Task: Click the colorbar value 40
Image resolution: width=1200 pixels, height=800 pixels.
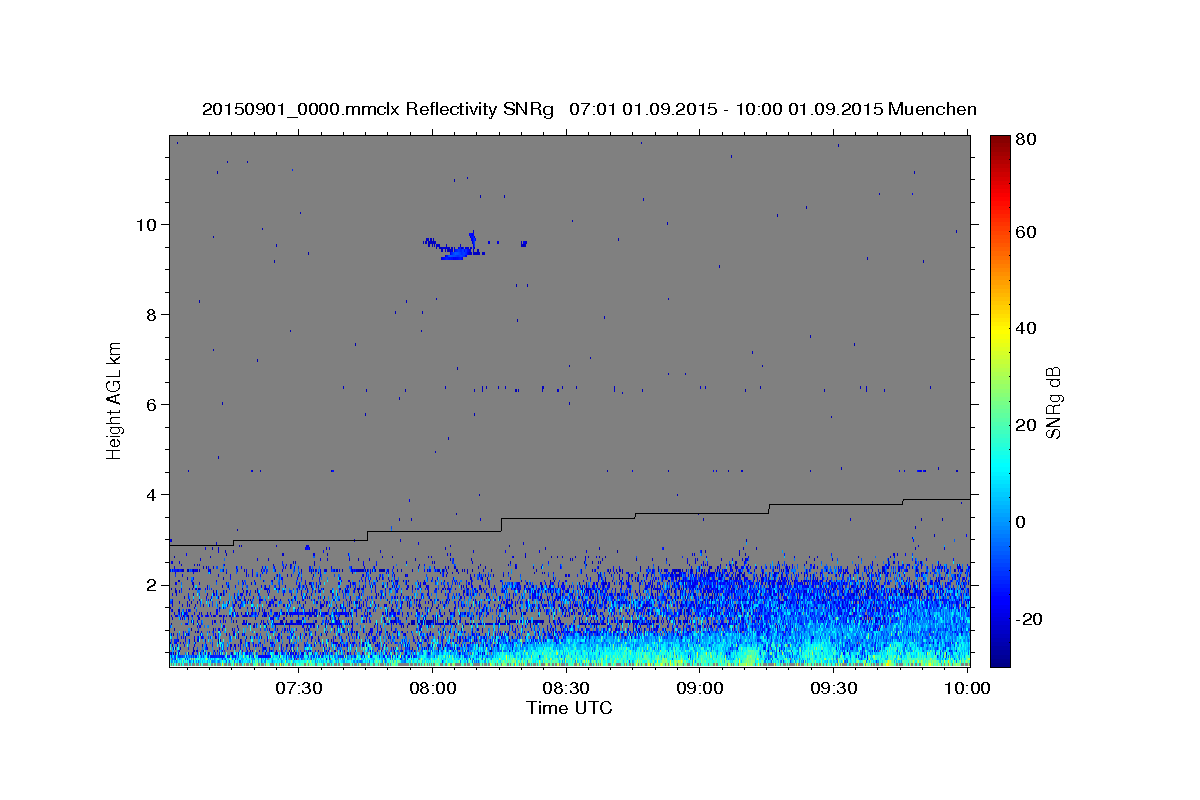Action: pyautogui.click(x=1025, y=328)
